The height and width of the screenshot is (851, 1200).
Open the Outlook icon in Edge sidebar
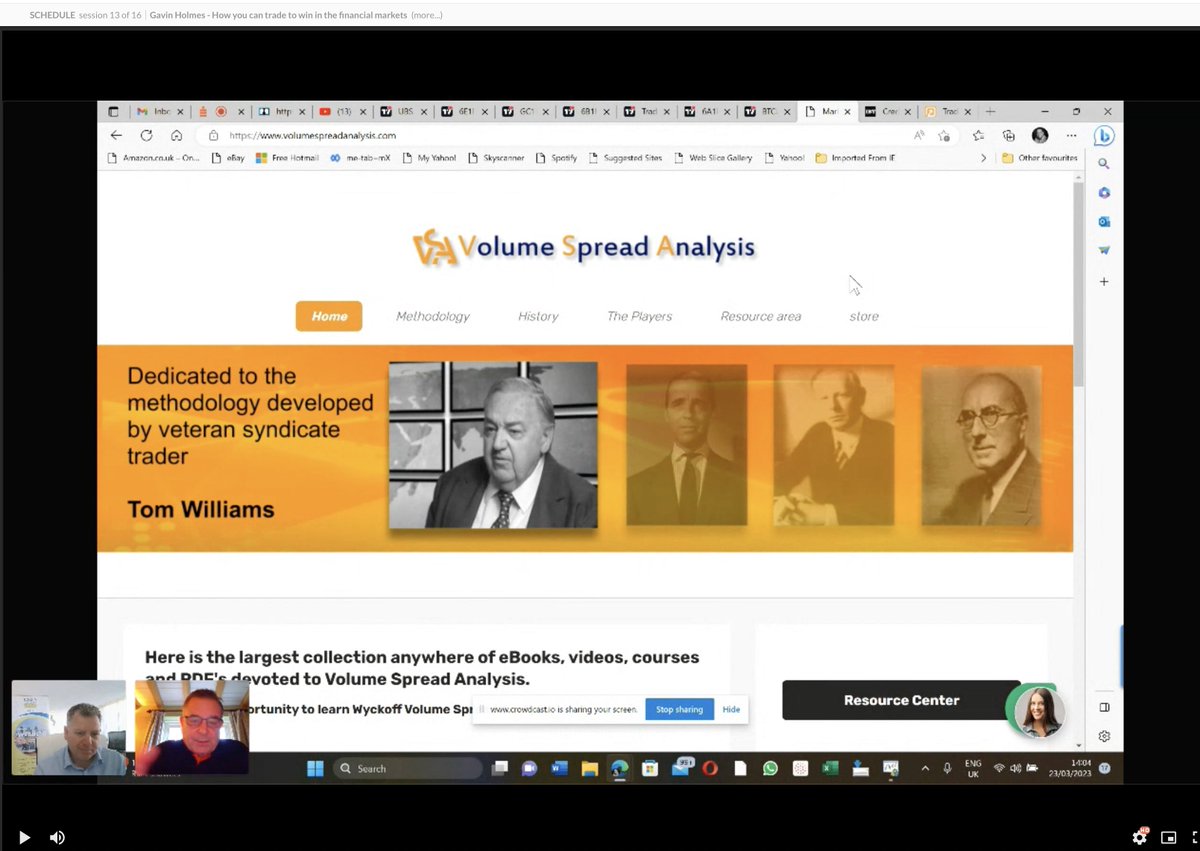click(1104, 221)
